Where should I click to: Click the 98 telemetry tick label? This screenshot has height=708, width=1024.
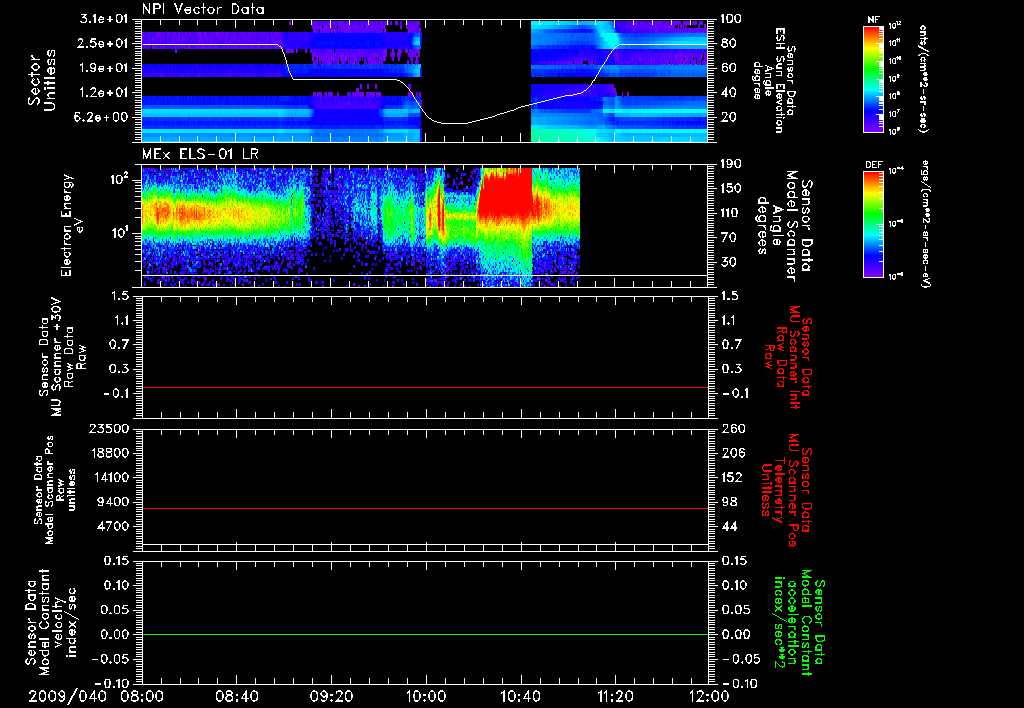point(728,502)
